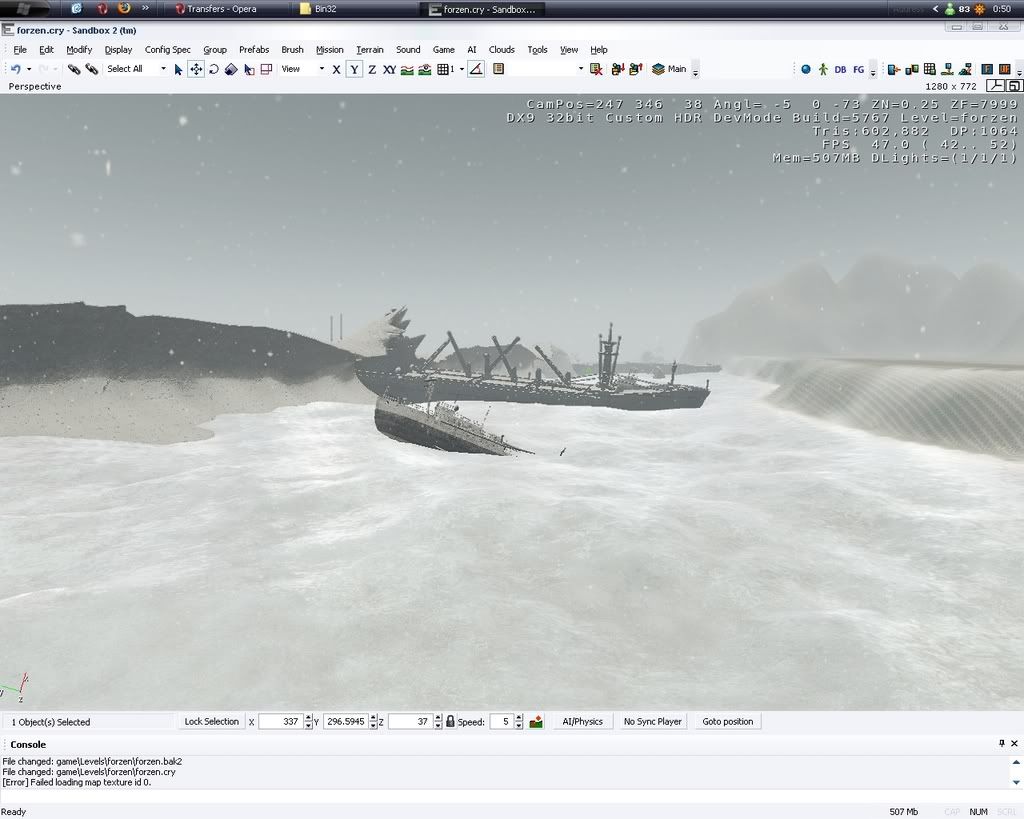Click the Terrain Texture Layers icon
The image size is (1024, 819).
pyautogui.click(x=912, y=69)
